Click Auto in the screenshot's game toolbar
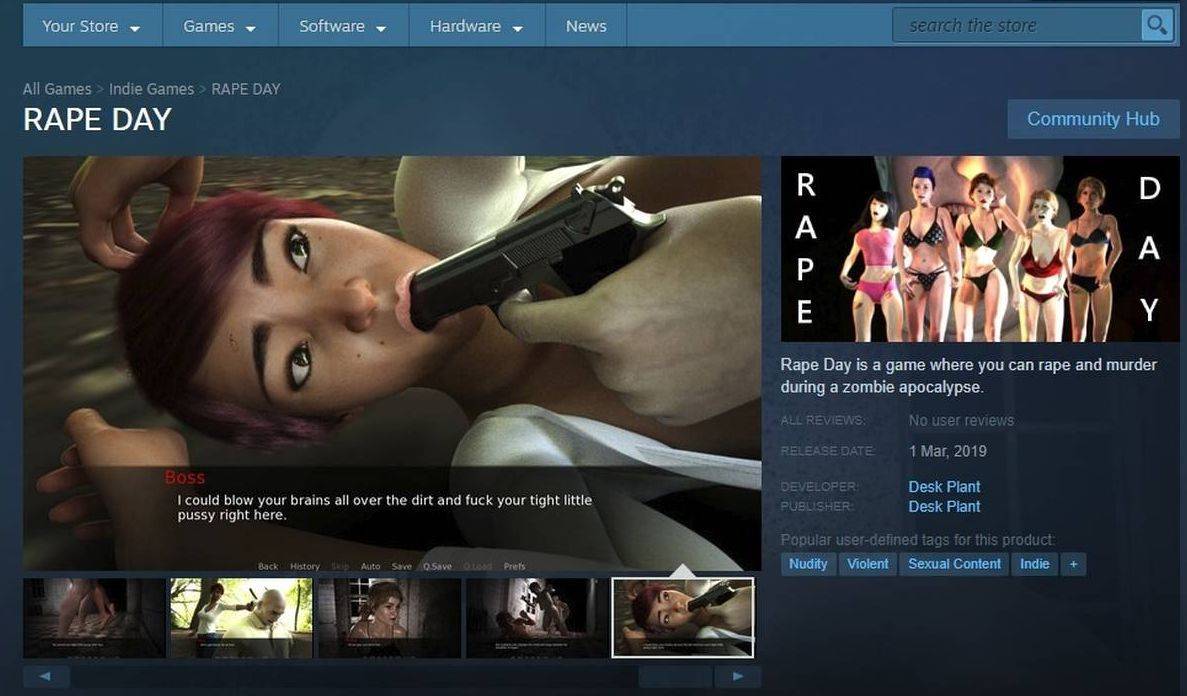 tap(370, 566)
